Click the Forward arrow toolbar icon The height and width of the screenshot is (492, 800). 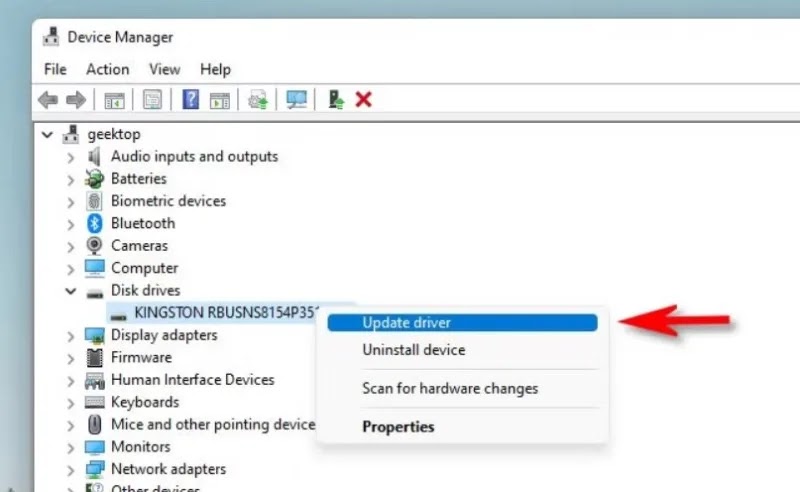coord(76,100)
